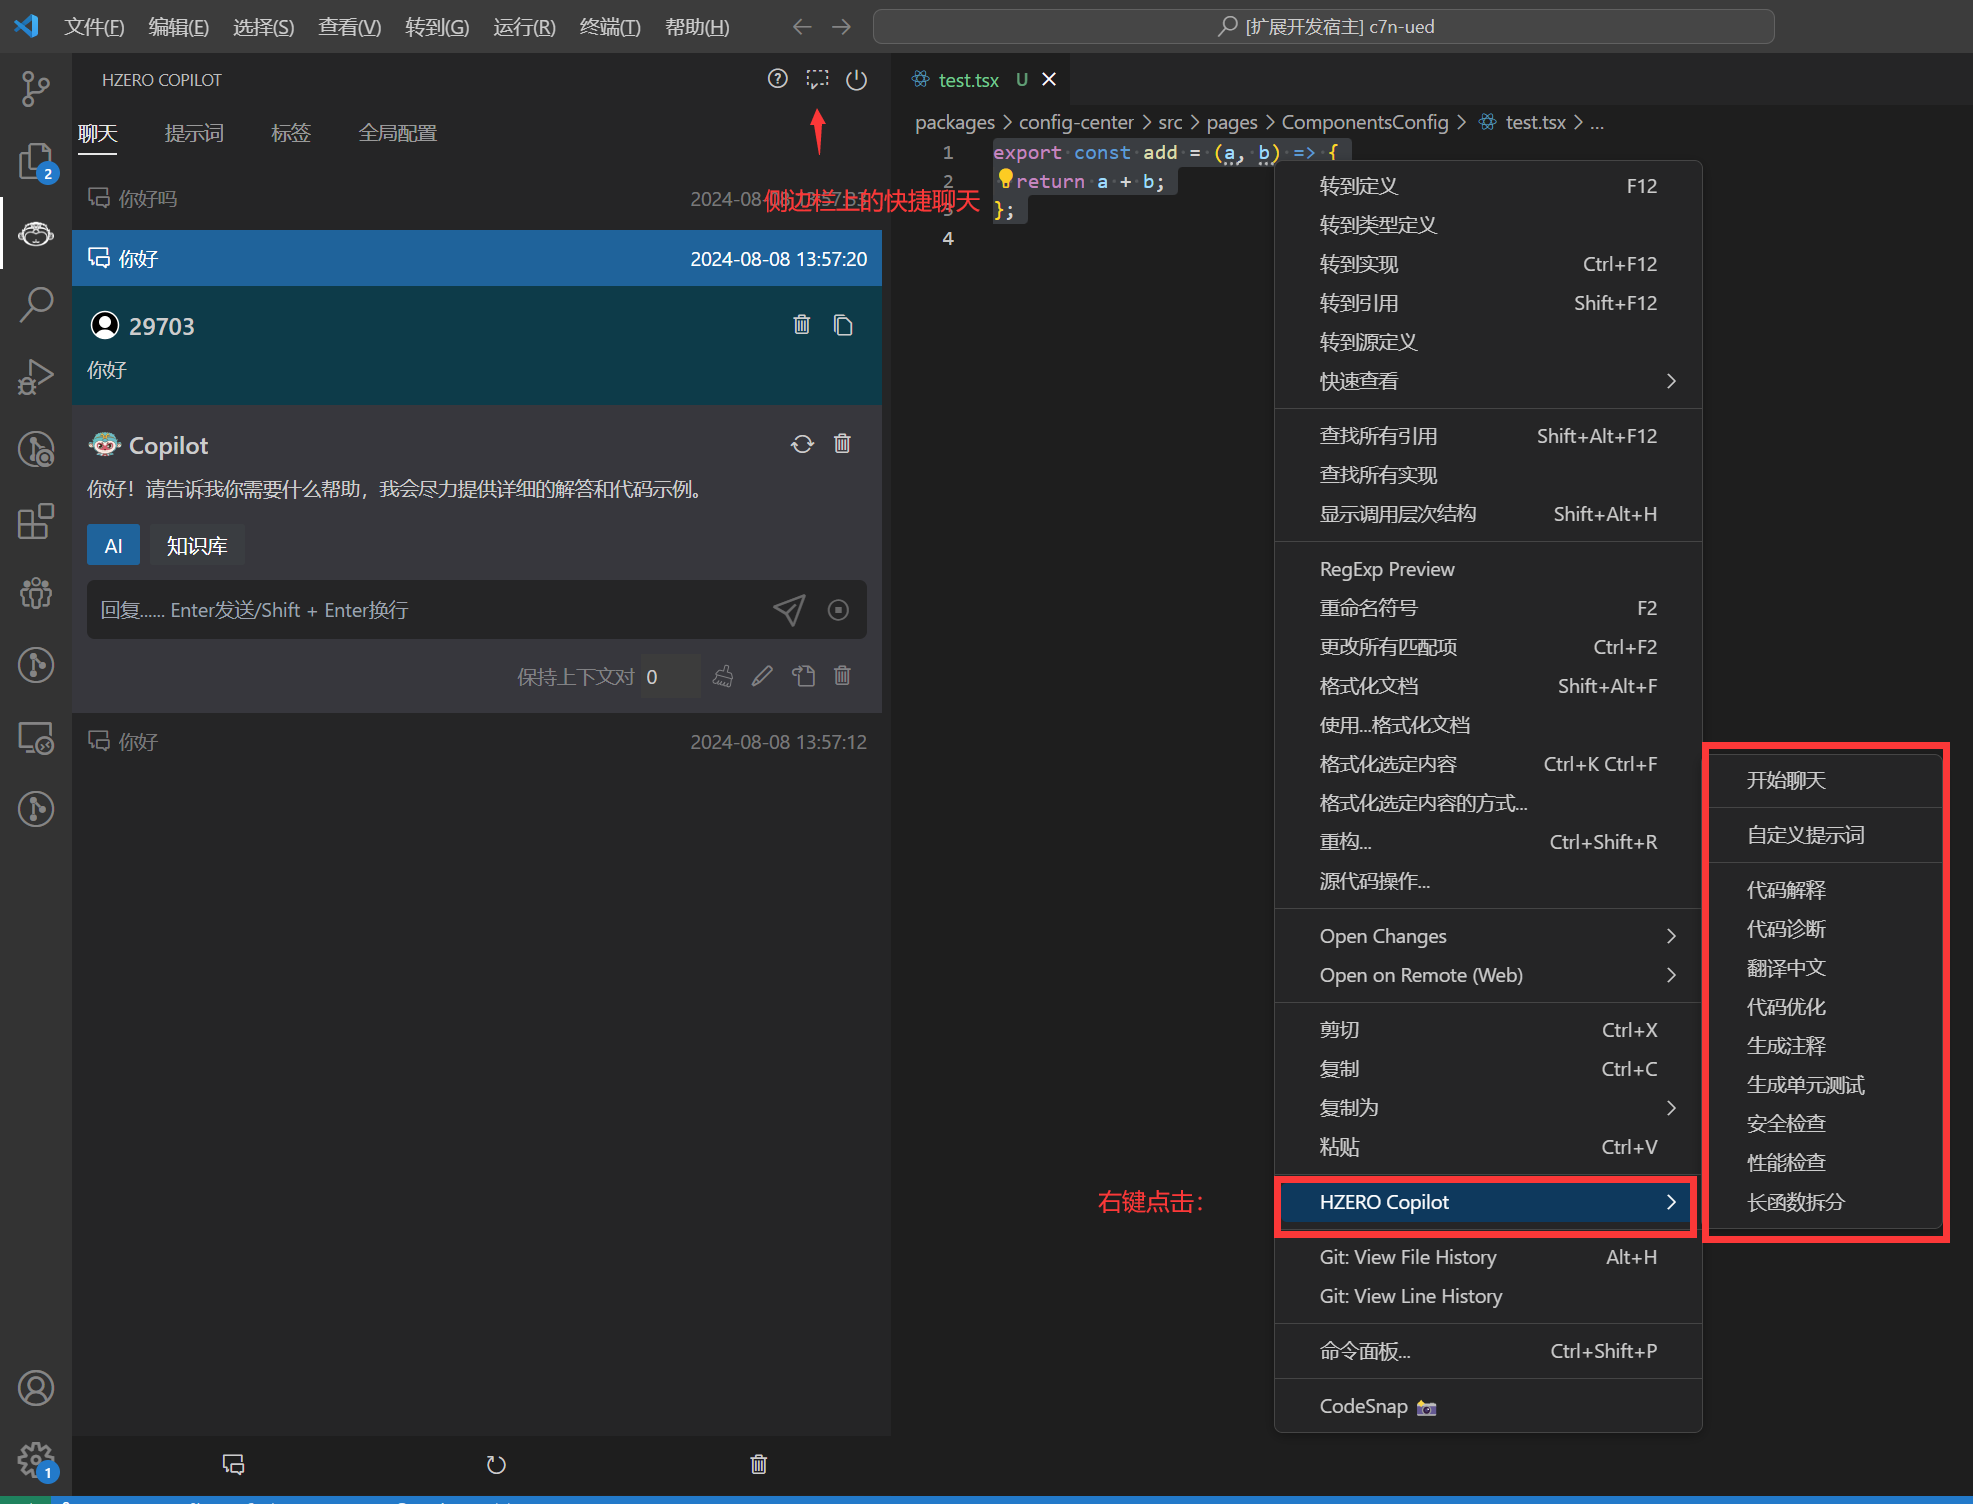Switch to the 标签 tab
Image resolution: width=1973 pixels, height=1504 pixels.
click(x=291, y=133)
